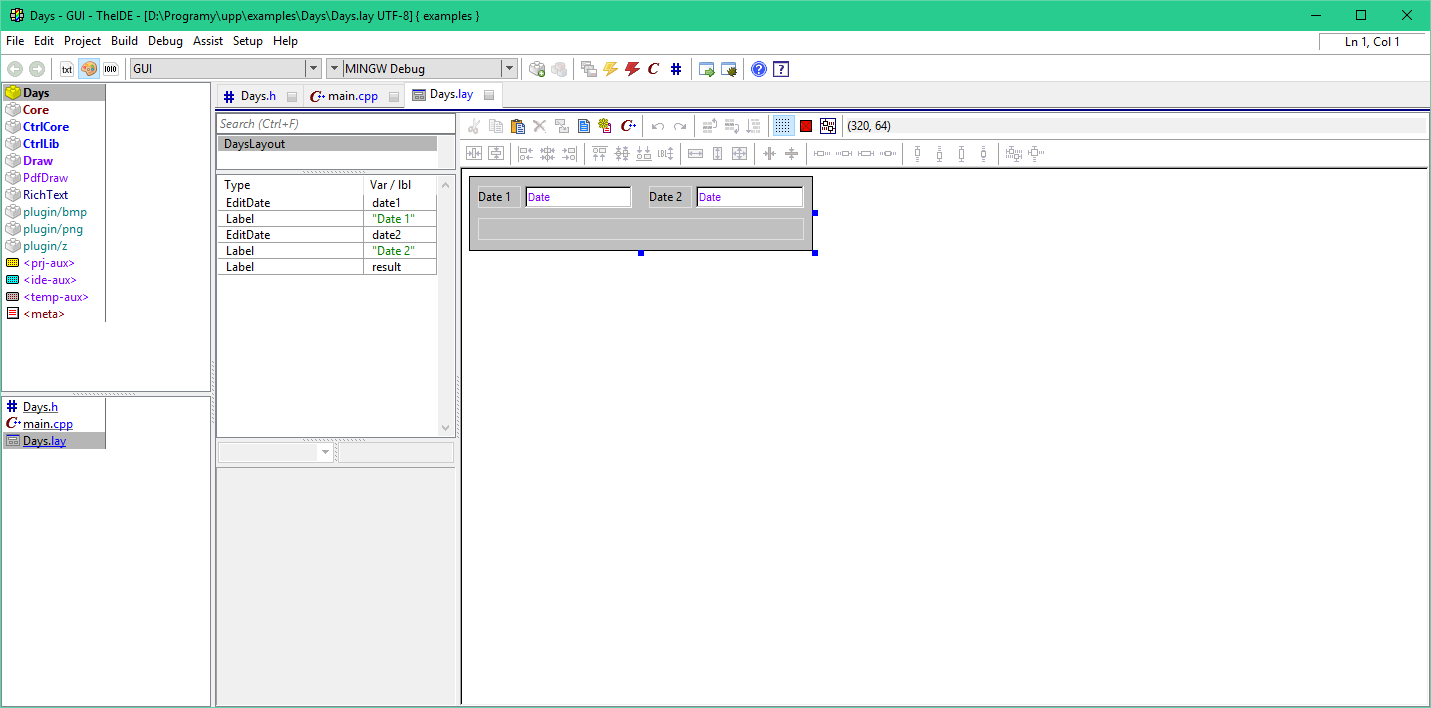
Task: Open Days.h in the file list
Action: click(x=40, y=407)
